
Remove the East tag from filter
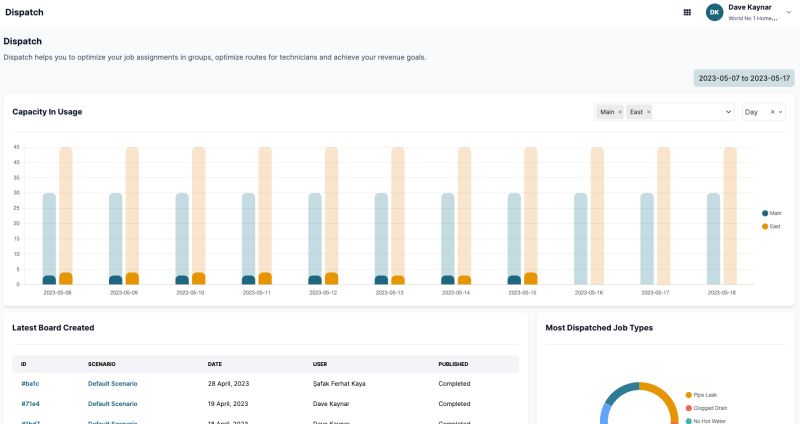[648, 112]
